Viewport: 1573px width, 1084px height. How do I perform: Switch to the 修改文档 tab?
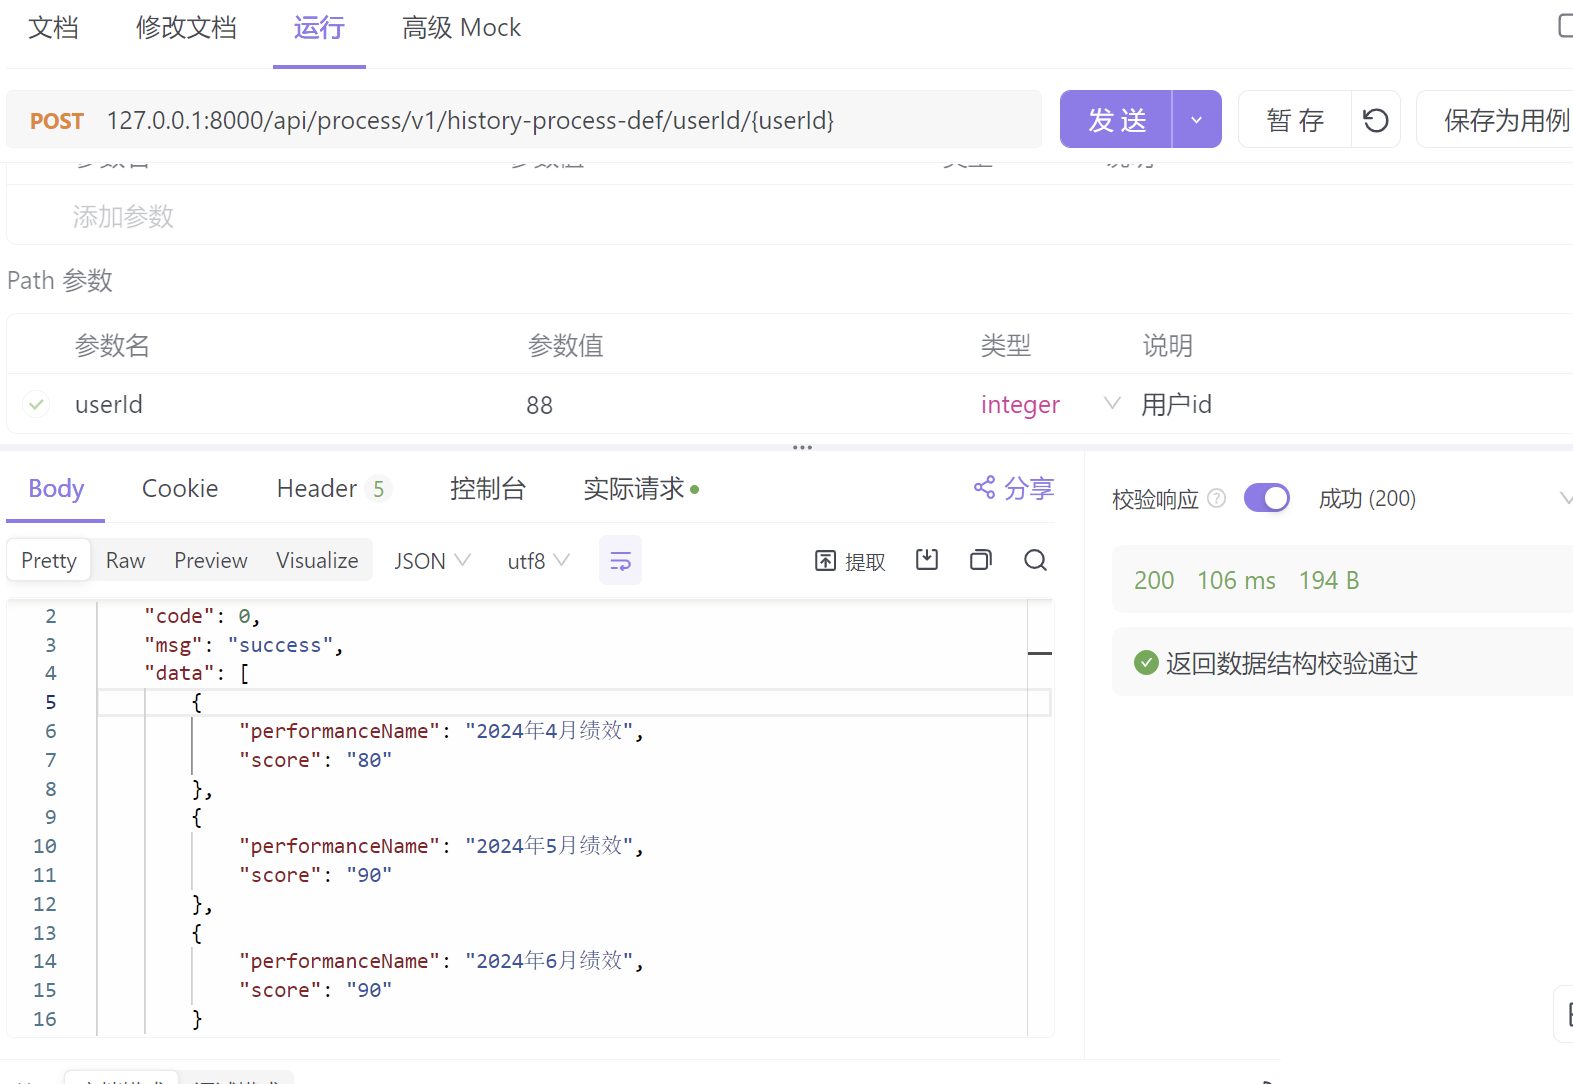[186, 28]
